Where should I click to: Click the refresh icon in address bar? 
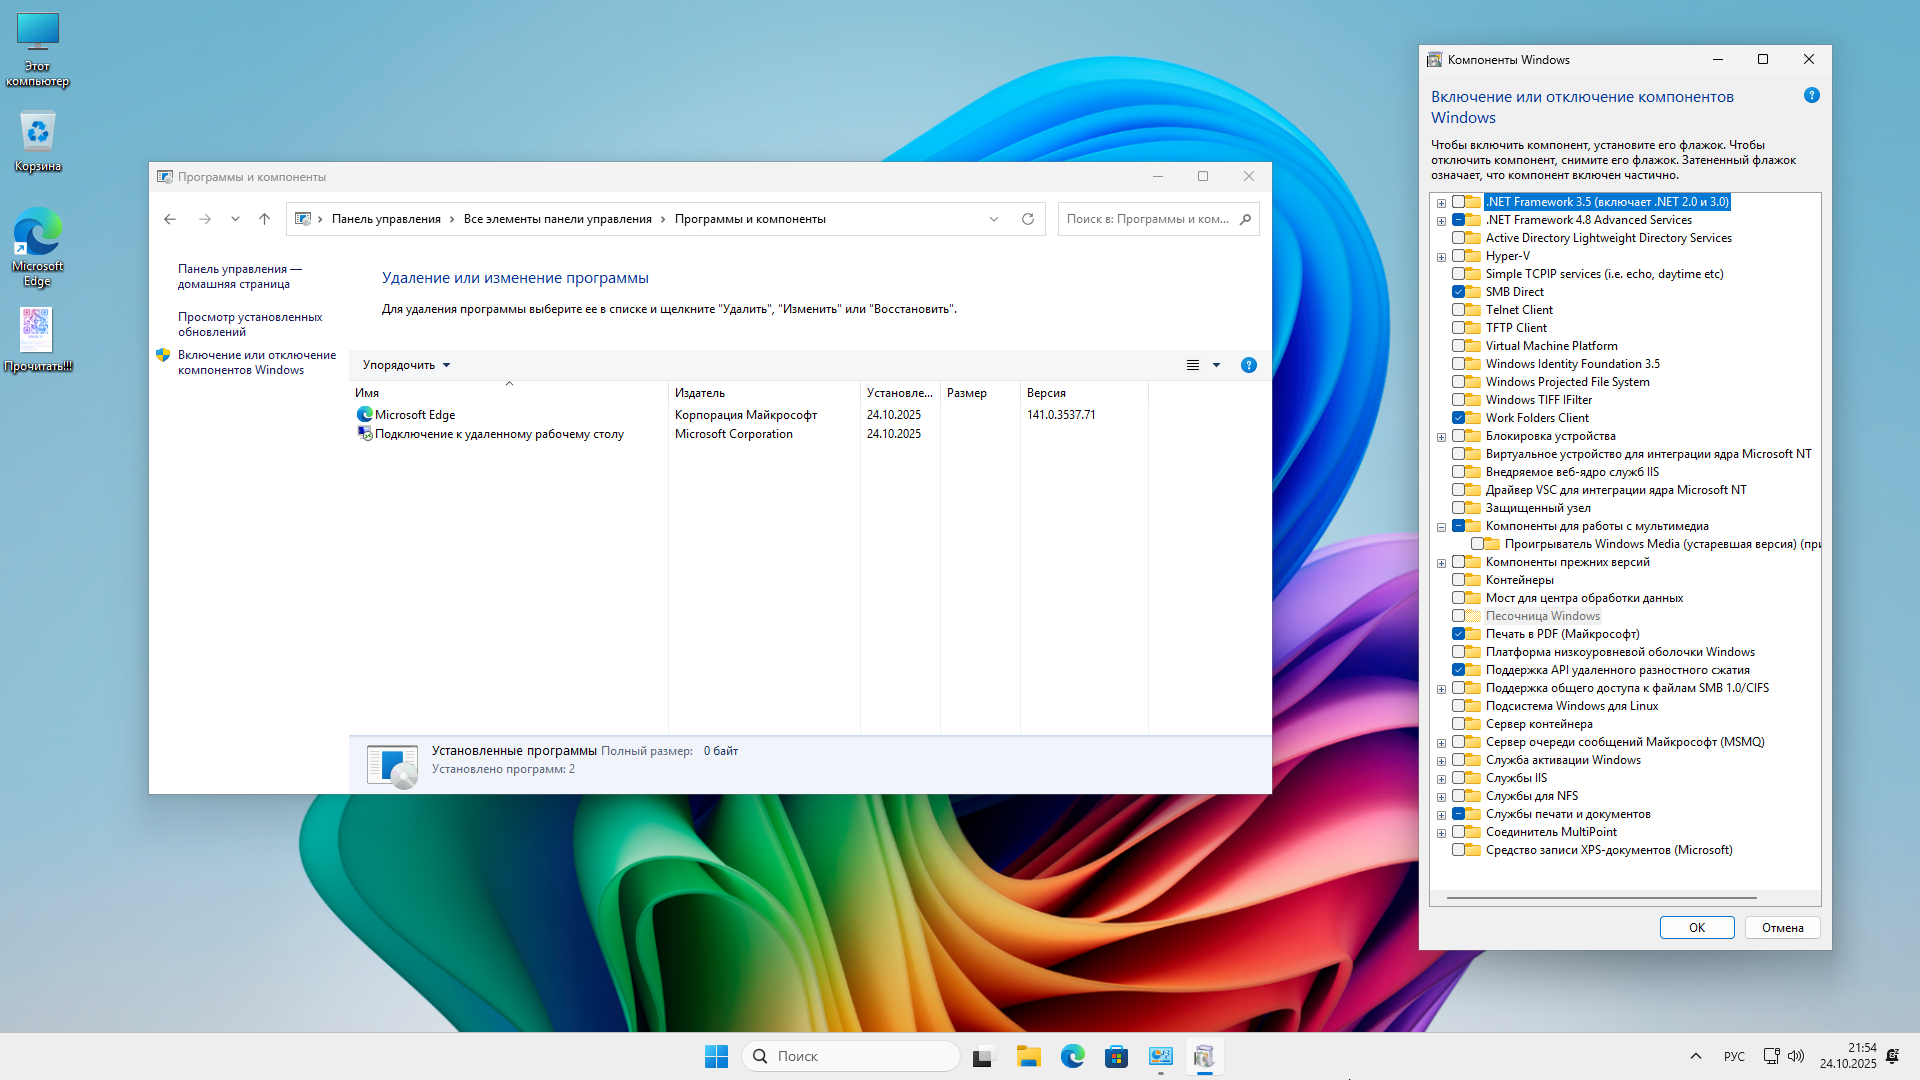tap(1027, 219)
